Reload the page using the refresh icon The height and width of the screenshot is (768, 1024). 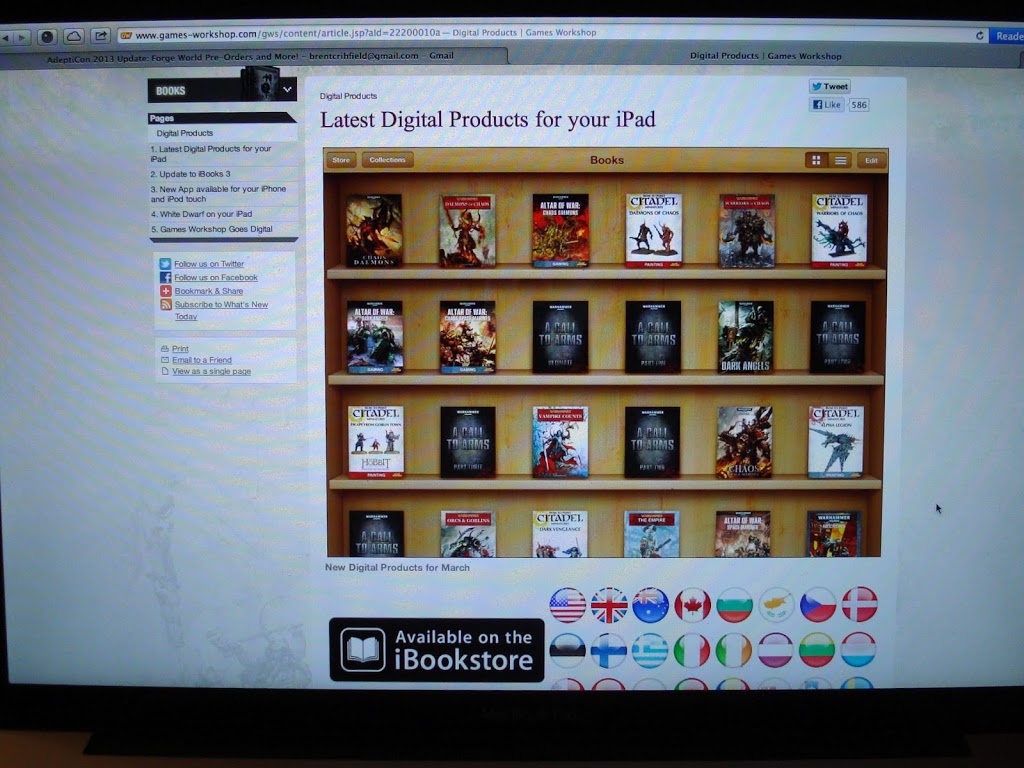click(980, 36)
